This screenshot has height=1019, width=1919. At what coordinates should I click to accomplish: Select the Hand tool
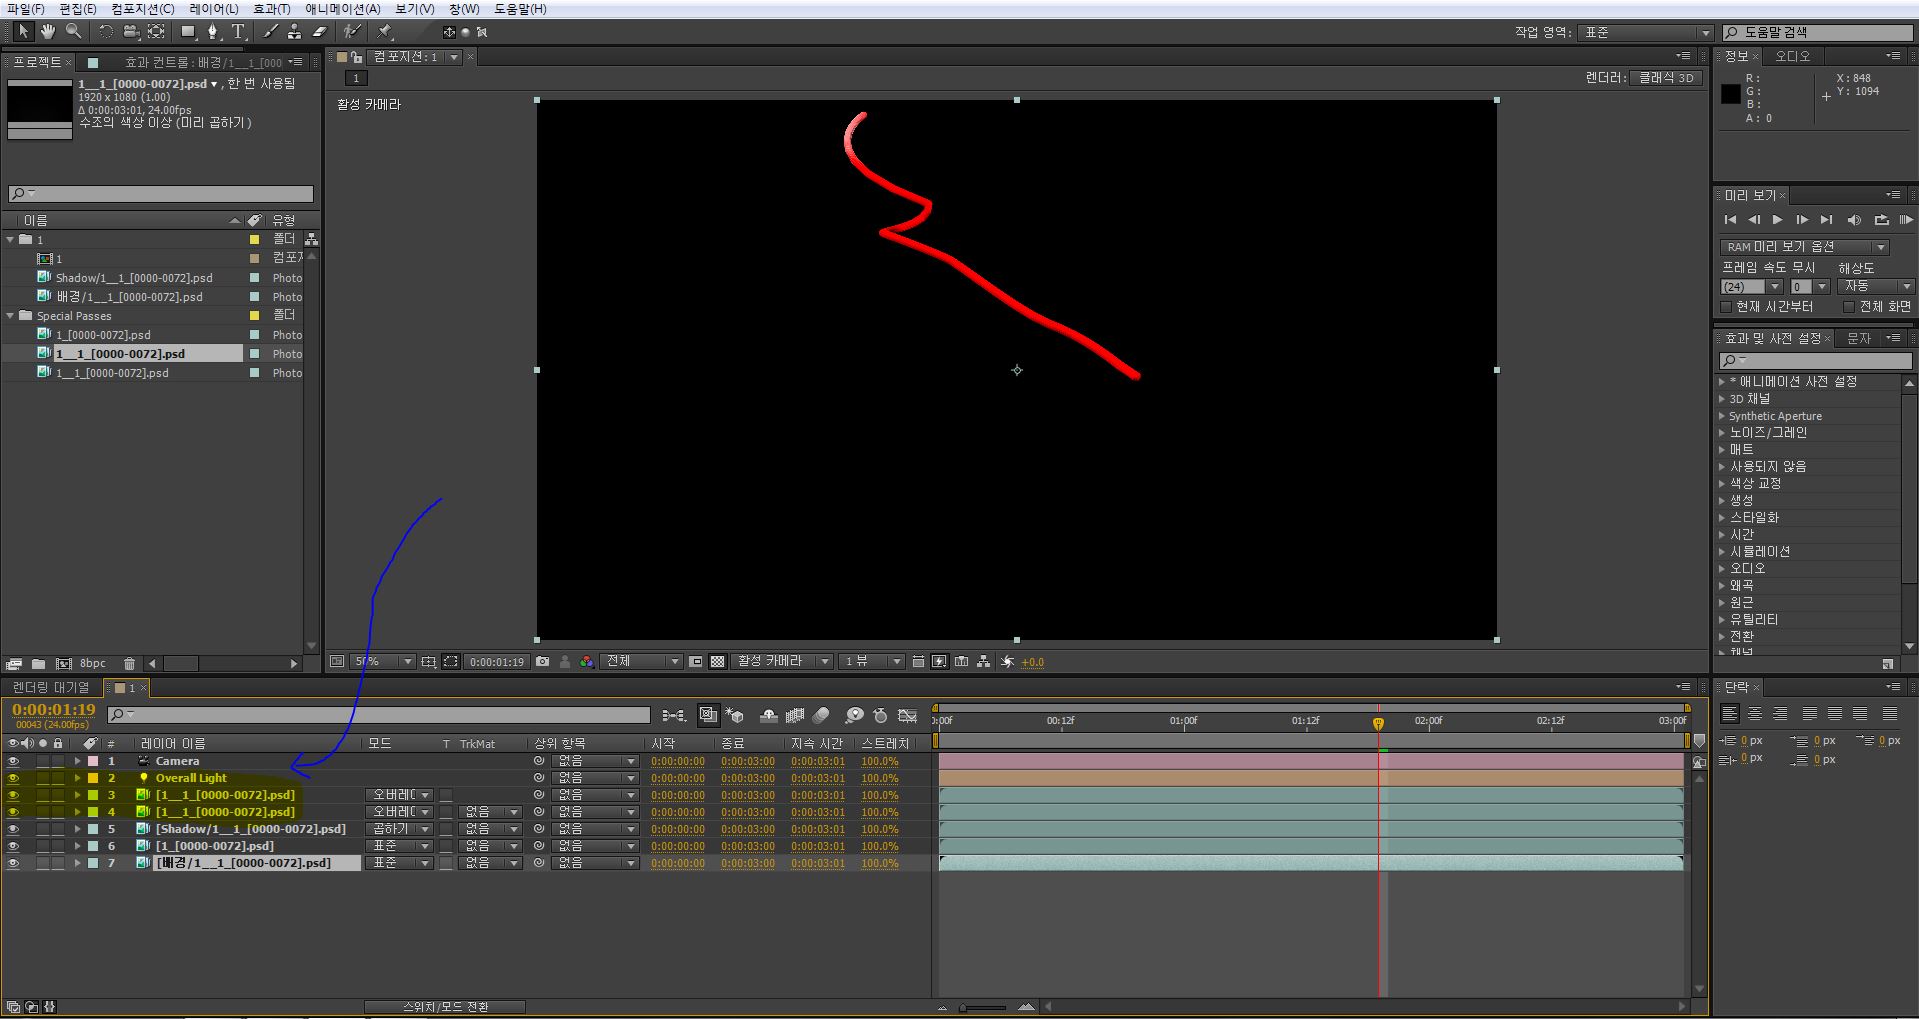click(x=48, y=32)
